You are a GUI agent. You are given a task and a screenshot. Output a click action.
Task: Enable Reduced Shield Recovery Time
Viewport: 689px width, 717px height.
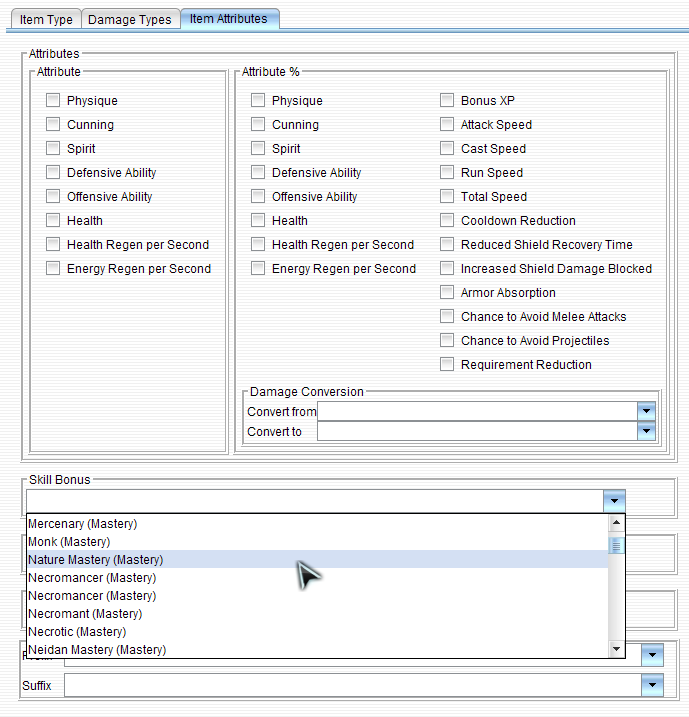pyautogui.click(x=447, y=245)
